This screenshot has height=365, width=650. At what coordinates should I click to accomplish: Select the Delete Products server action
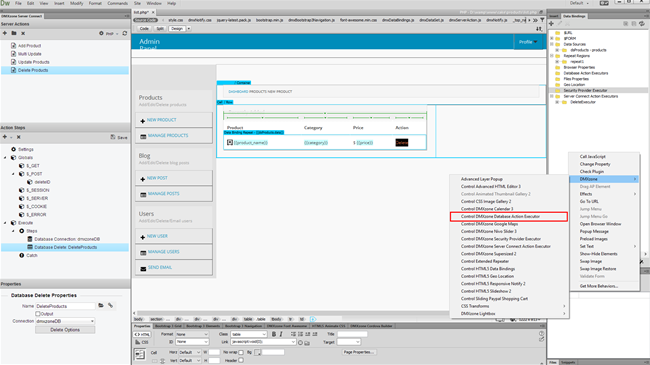coord(65,71)
